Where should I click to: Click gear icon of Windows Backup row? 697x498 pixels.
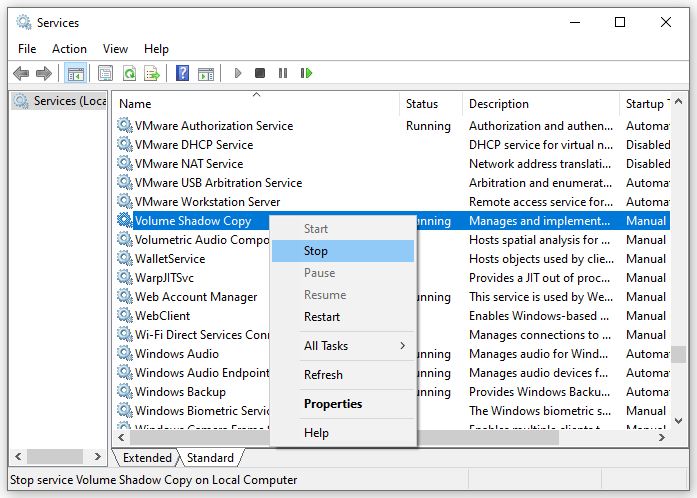coord(125,391)
